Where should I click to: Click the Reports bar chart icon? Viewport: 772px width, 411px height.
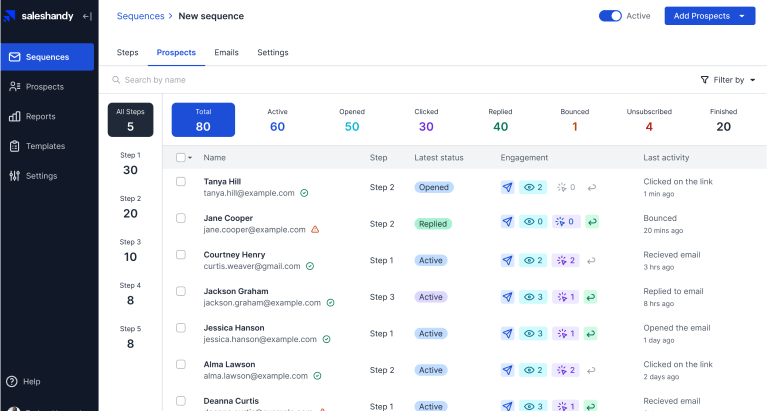pos(14,116)
